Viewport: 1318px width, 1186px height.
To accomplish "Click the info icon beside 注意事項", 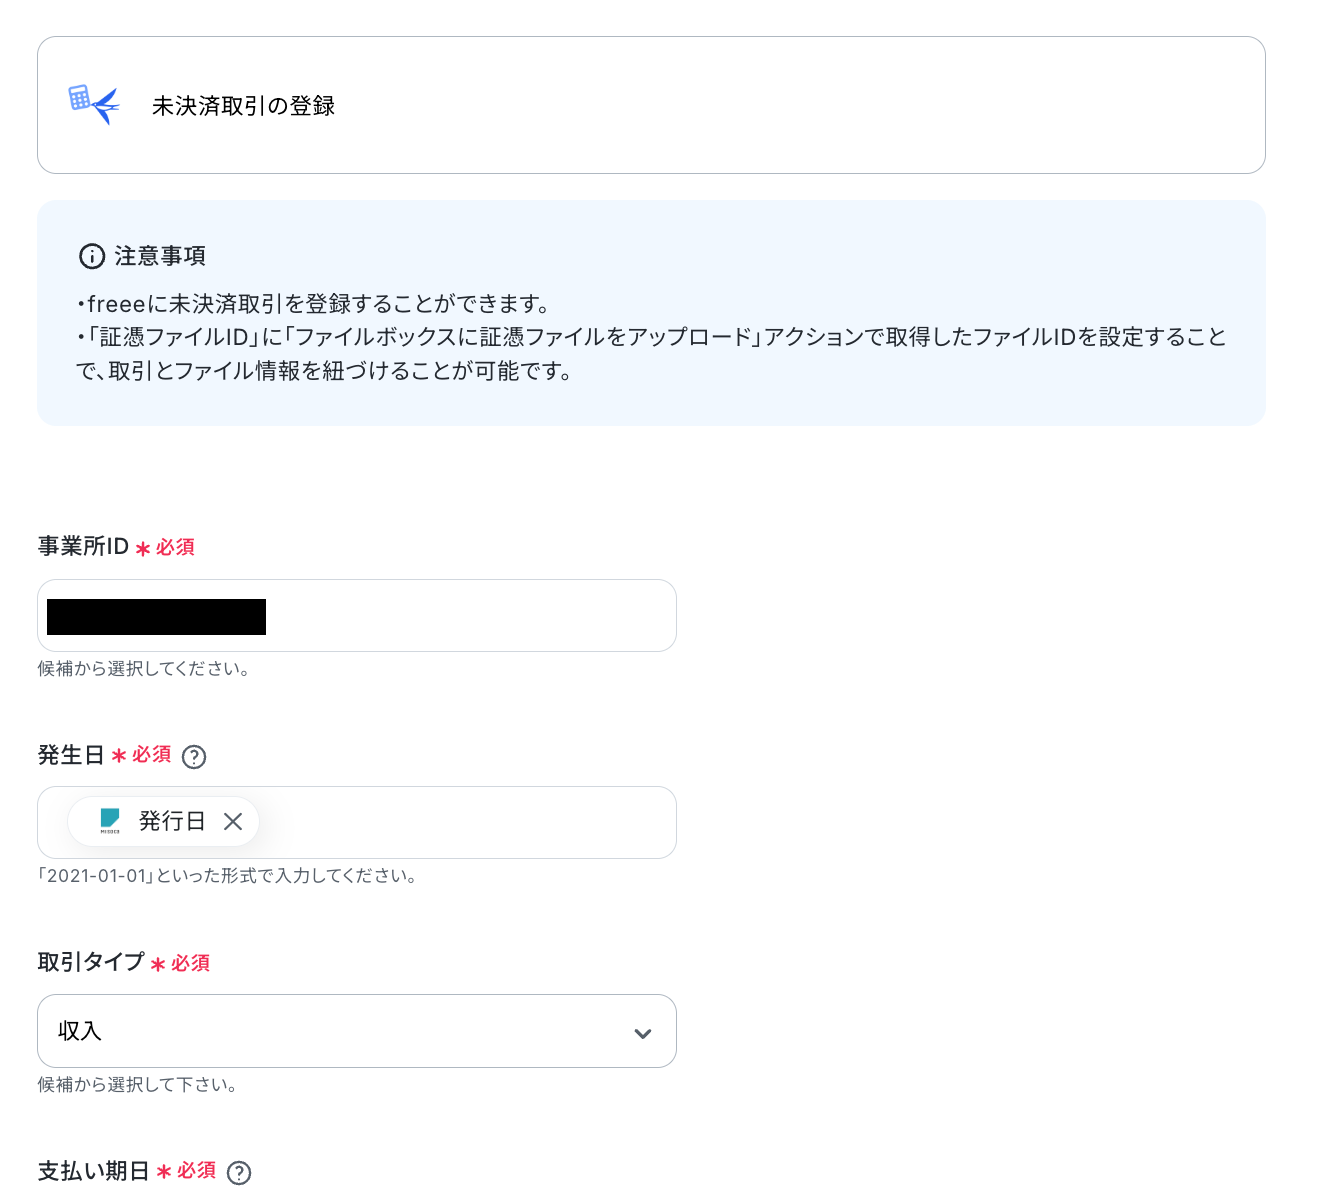I will [92, 257].
